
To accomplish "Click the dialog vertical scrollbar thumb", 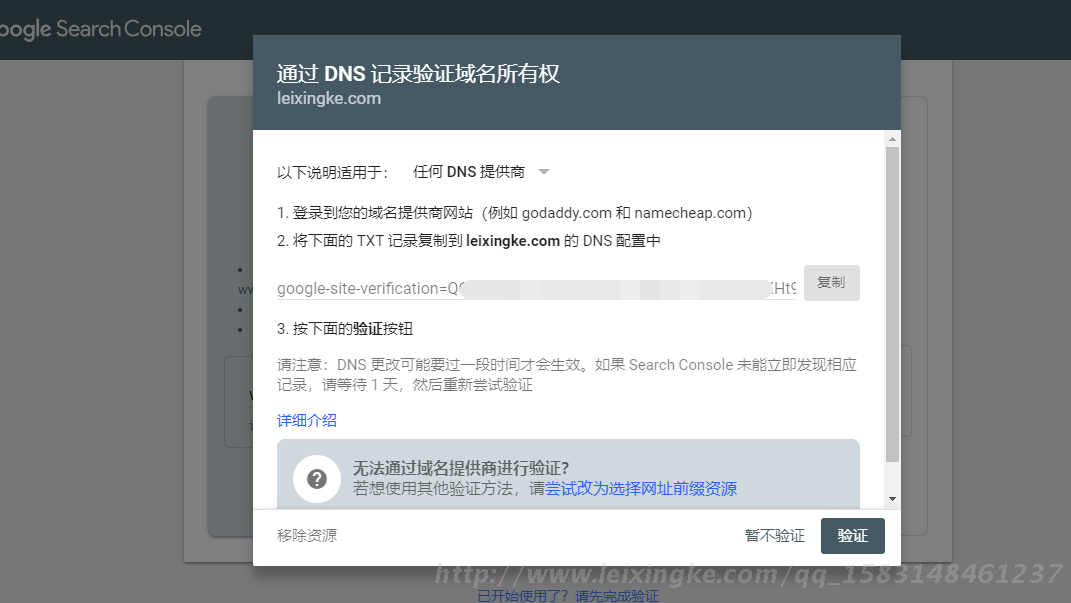I will point(892,305).
